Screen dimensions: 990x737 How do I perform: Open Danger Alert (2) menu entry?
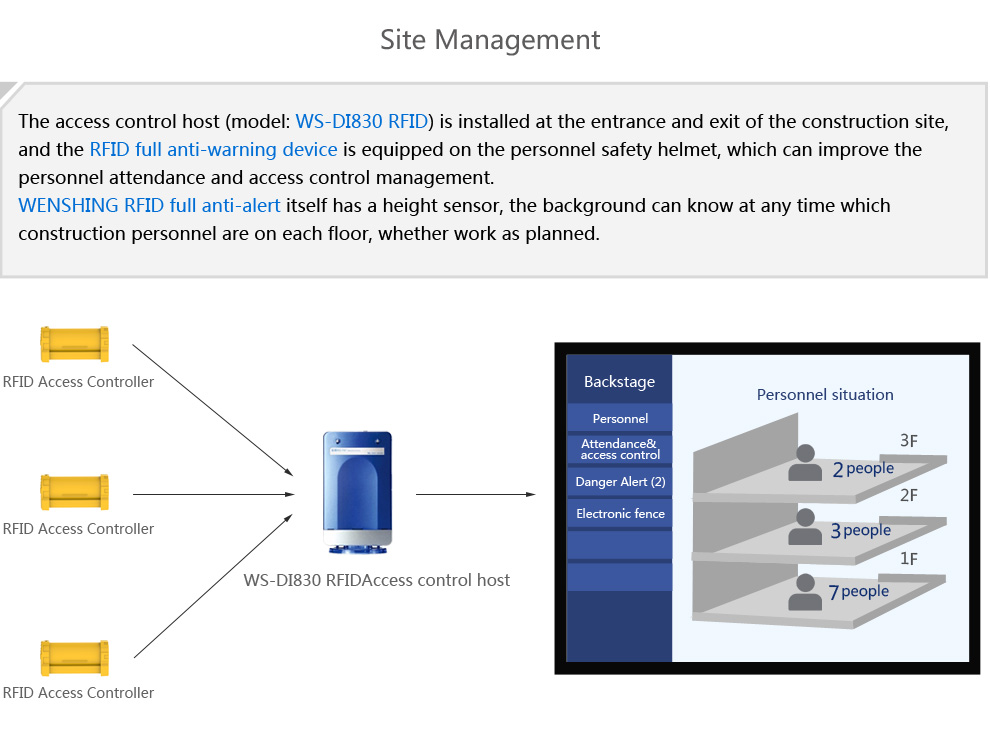click(620, 482)
